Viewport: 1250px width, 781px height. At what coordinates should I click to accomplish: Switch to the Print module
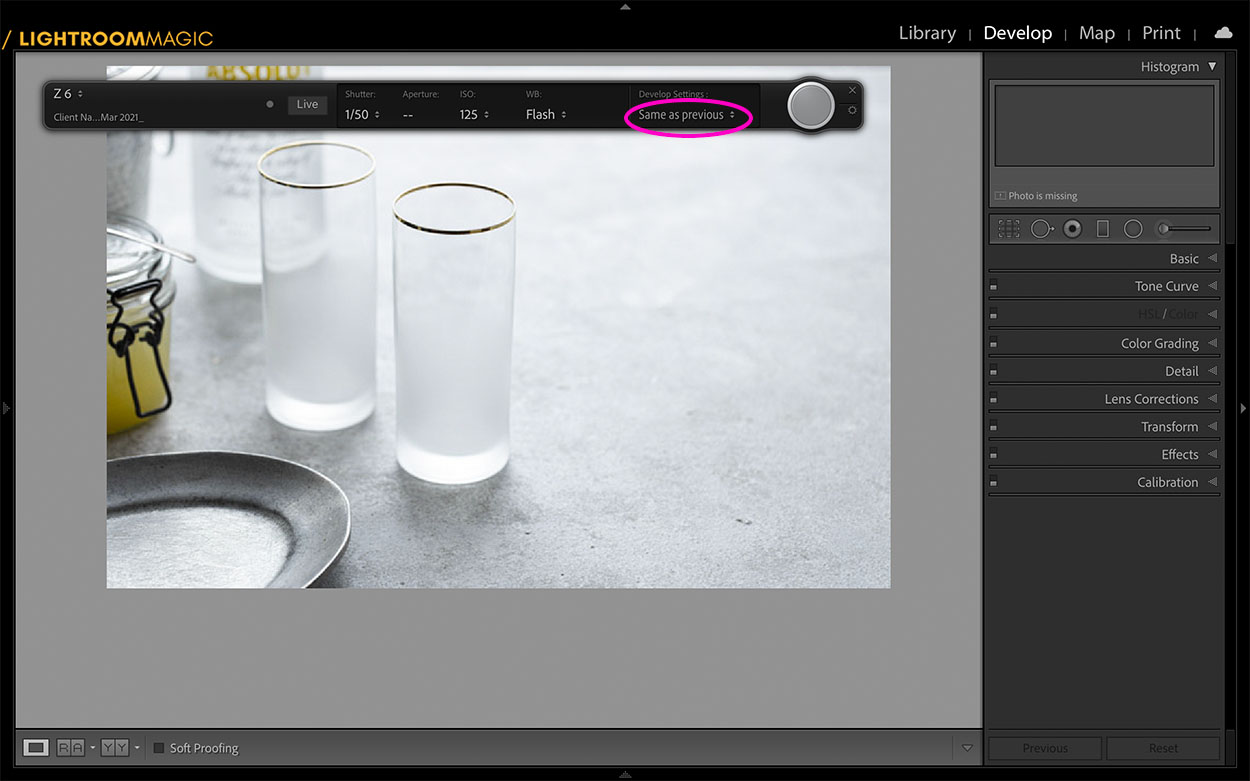click(1161, 33)
